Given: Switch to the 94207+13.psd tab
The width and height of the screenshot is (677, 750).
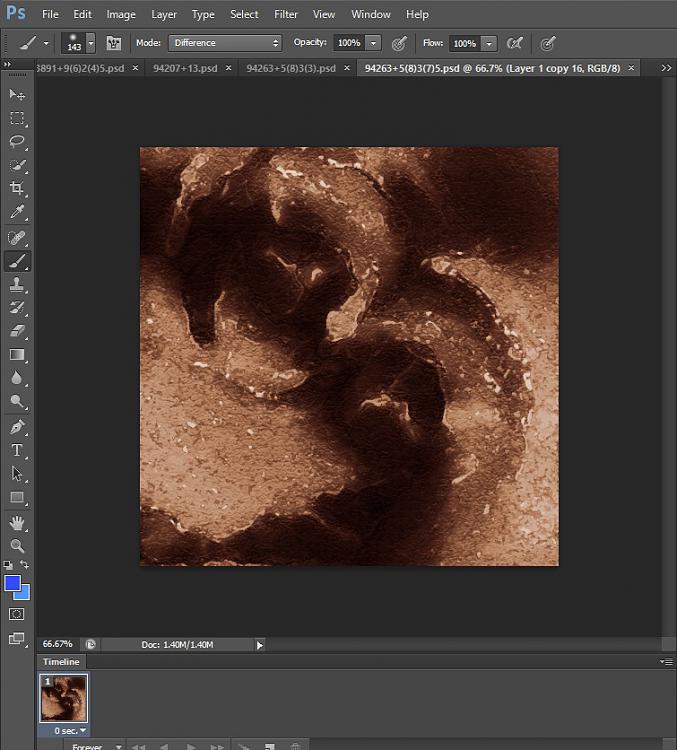Looking at the screenshot, I should coord(185,68).
